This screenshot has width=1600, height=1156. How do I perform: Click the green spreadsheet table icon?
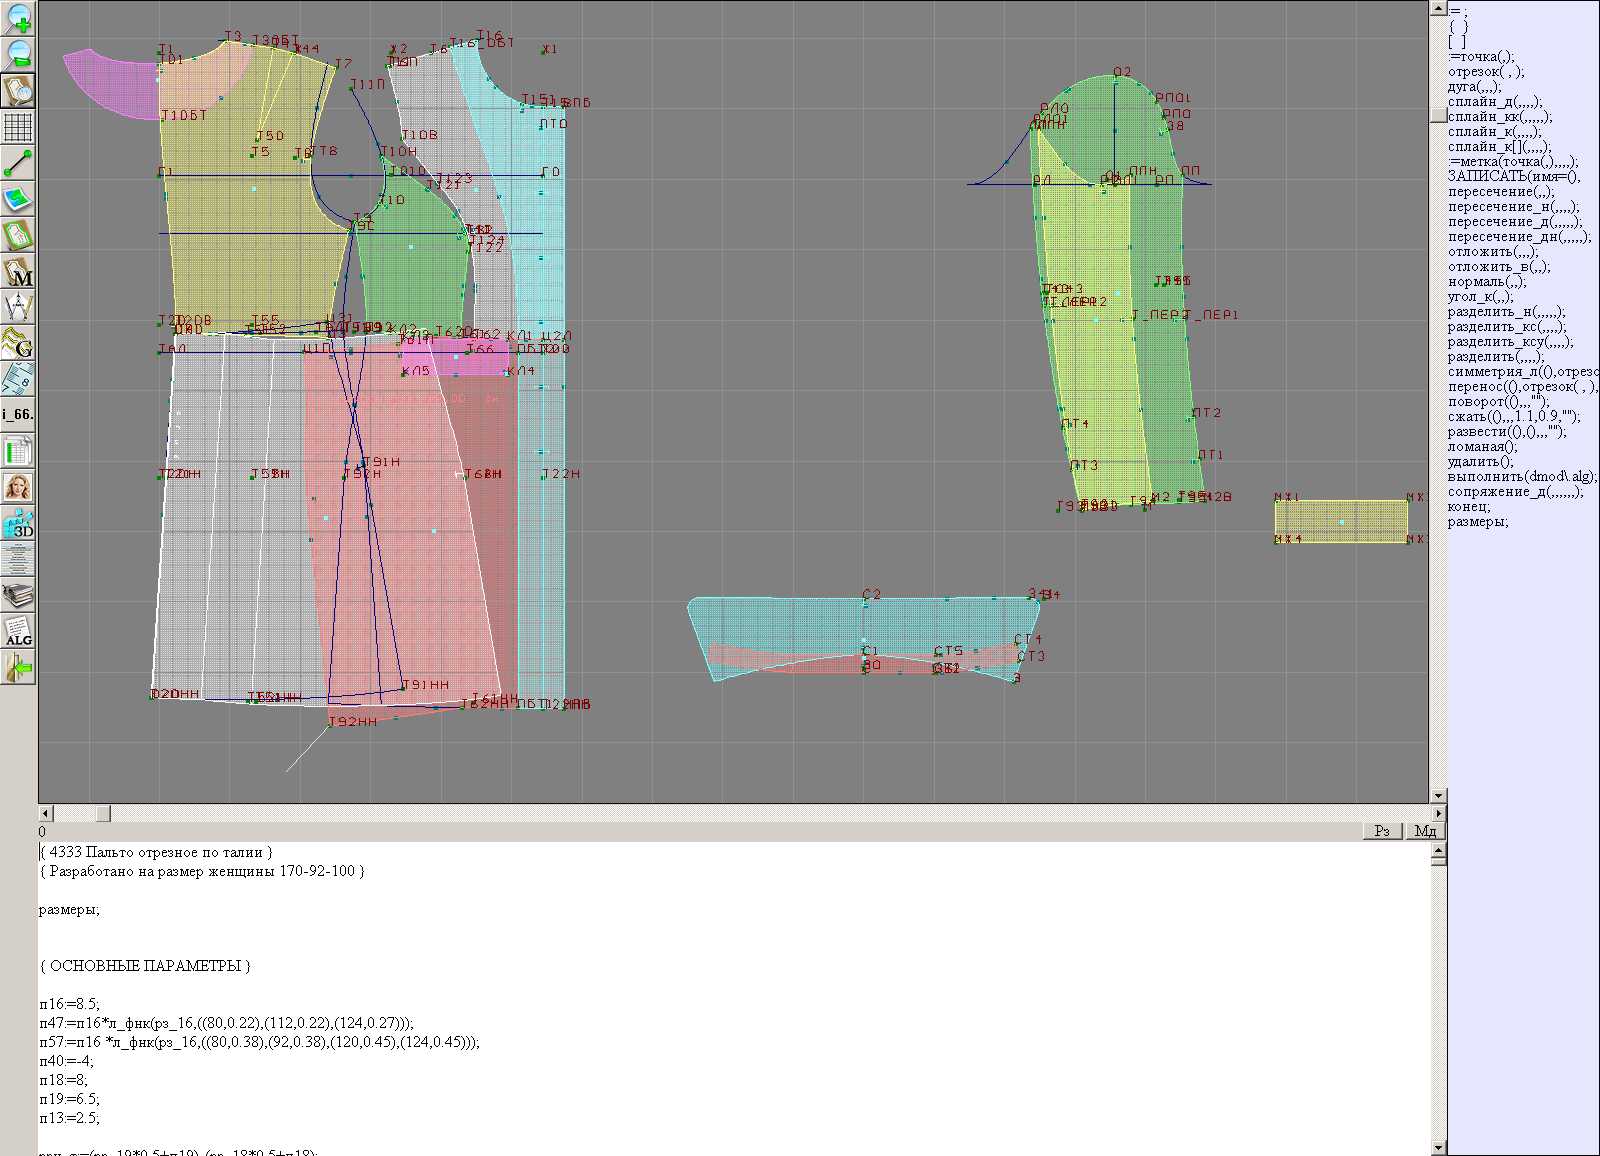(x=18, y=451)
